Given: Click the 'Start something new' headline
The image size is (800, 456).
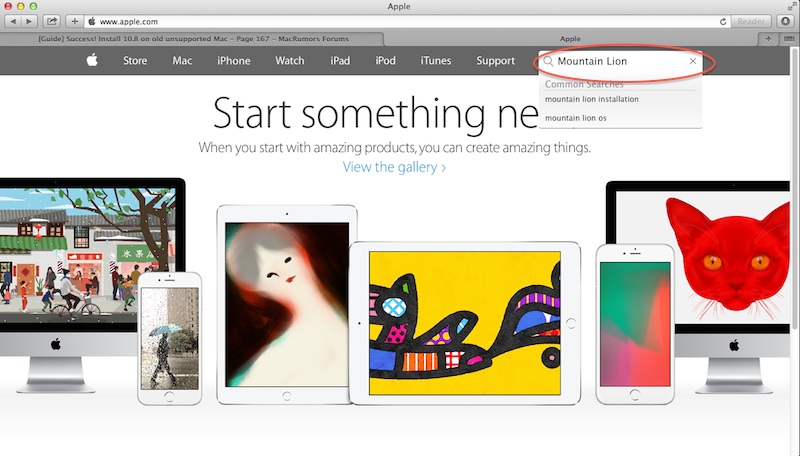Looking at the screenshot, I should [x=376, y=114].
